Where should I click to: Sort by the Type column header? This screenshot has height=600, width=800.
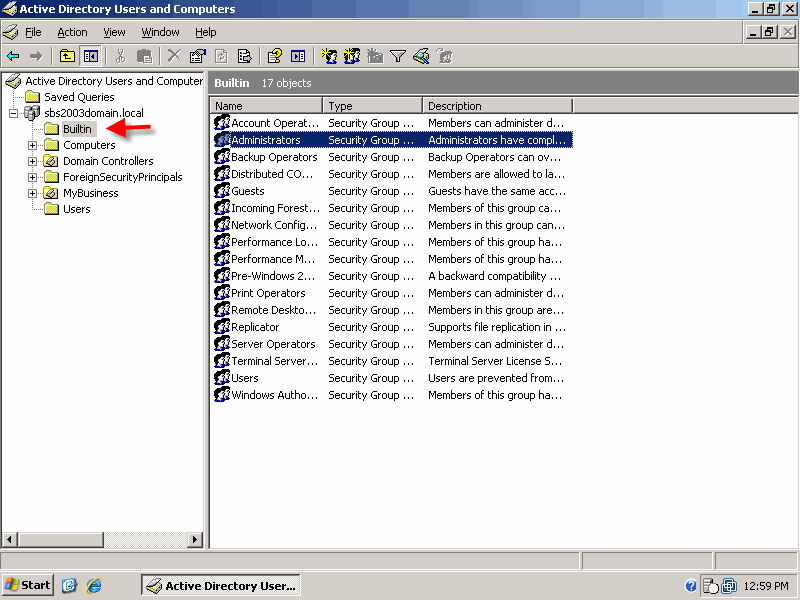pos(373,106)
